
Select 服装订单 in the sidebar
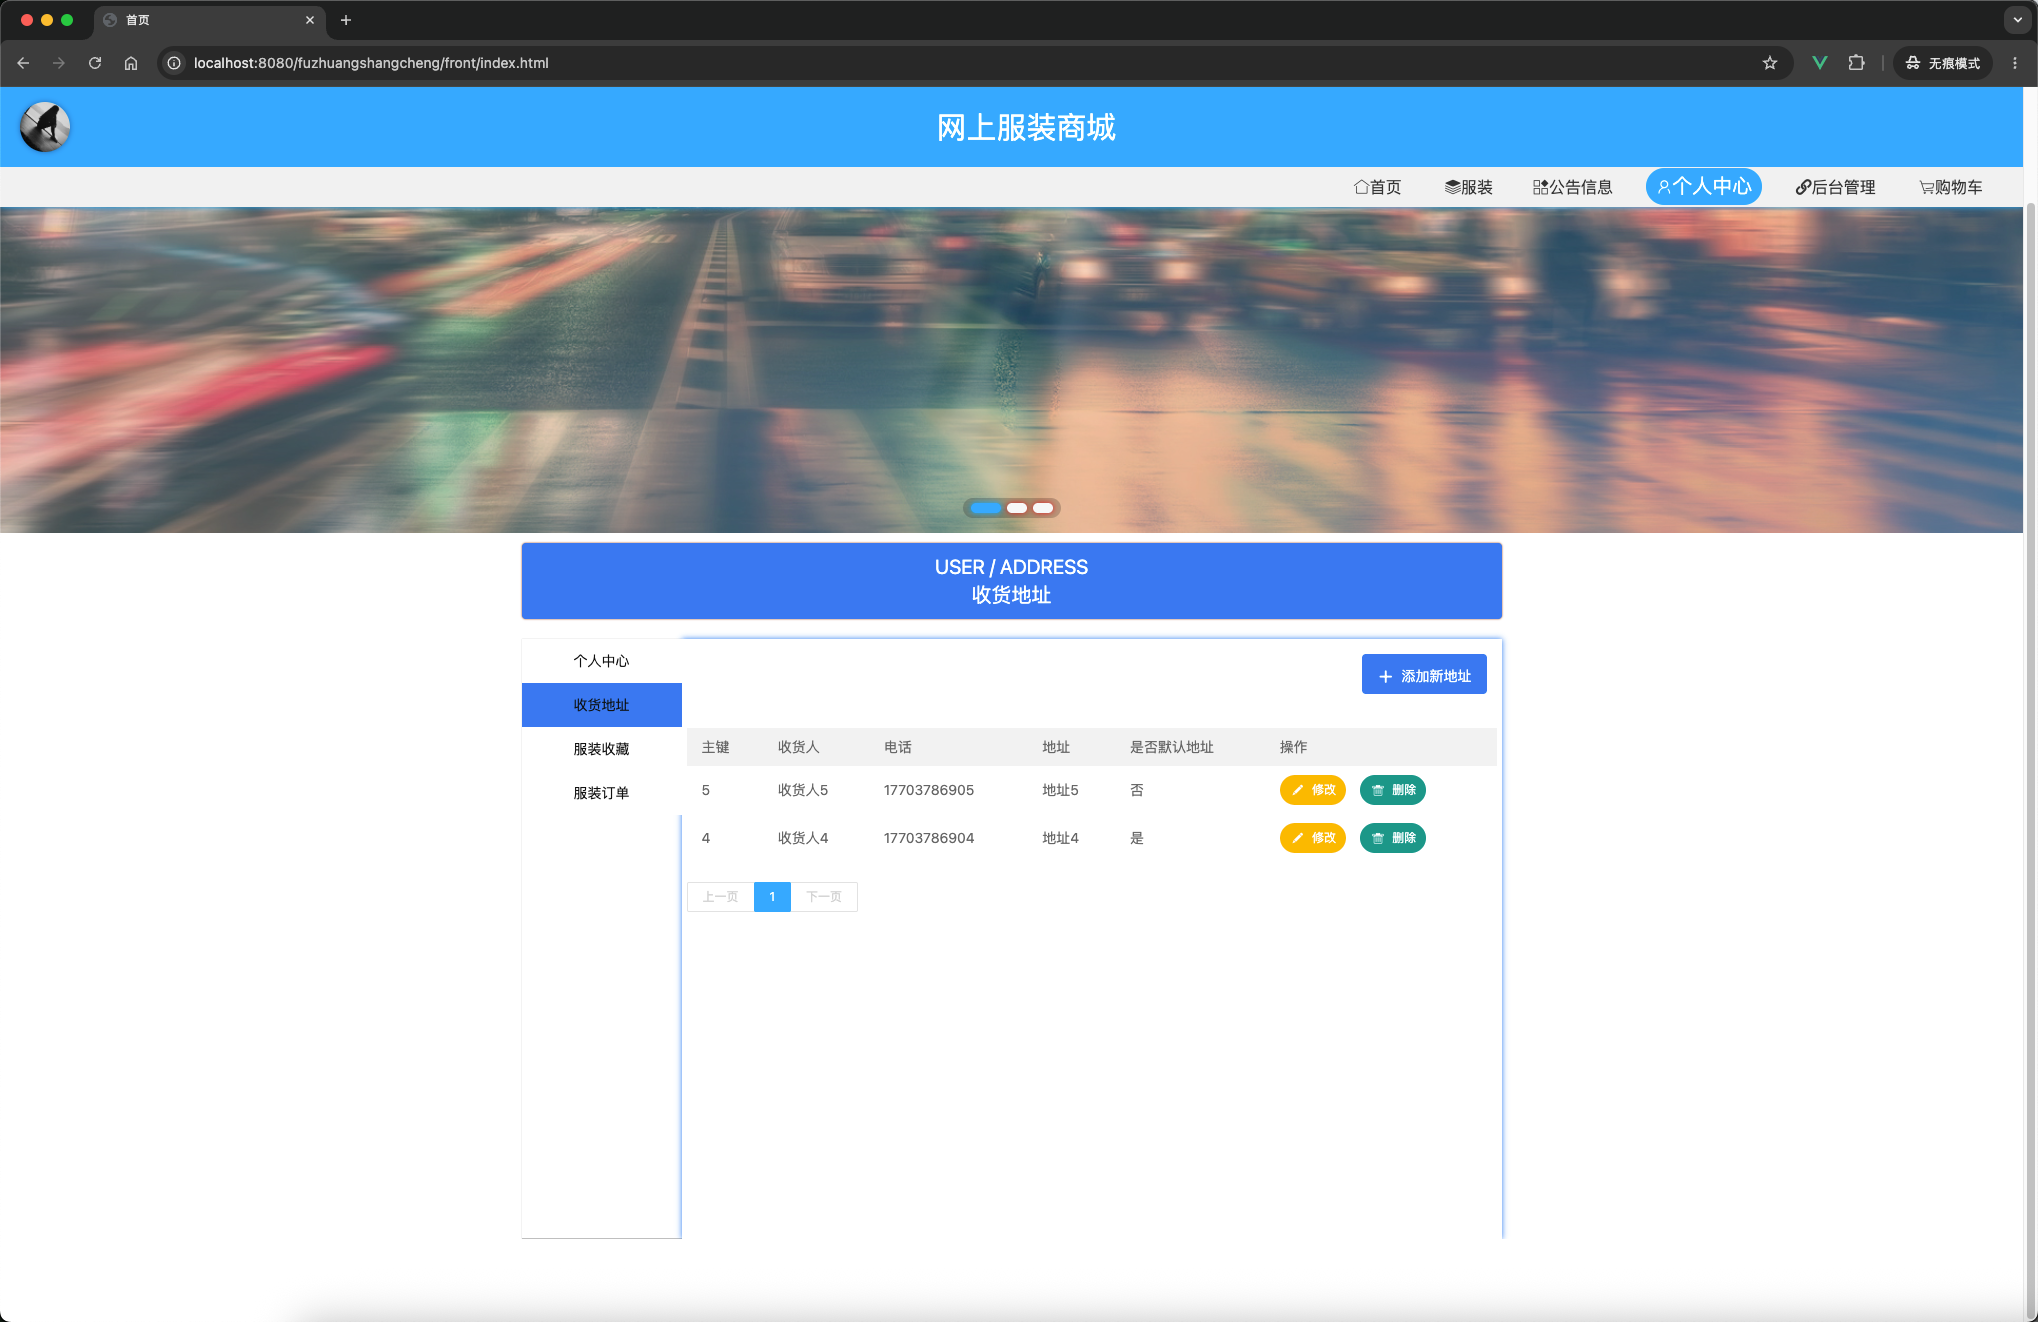click(602, 793)
